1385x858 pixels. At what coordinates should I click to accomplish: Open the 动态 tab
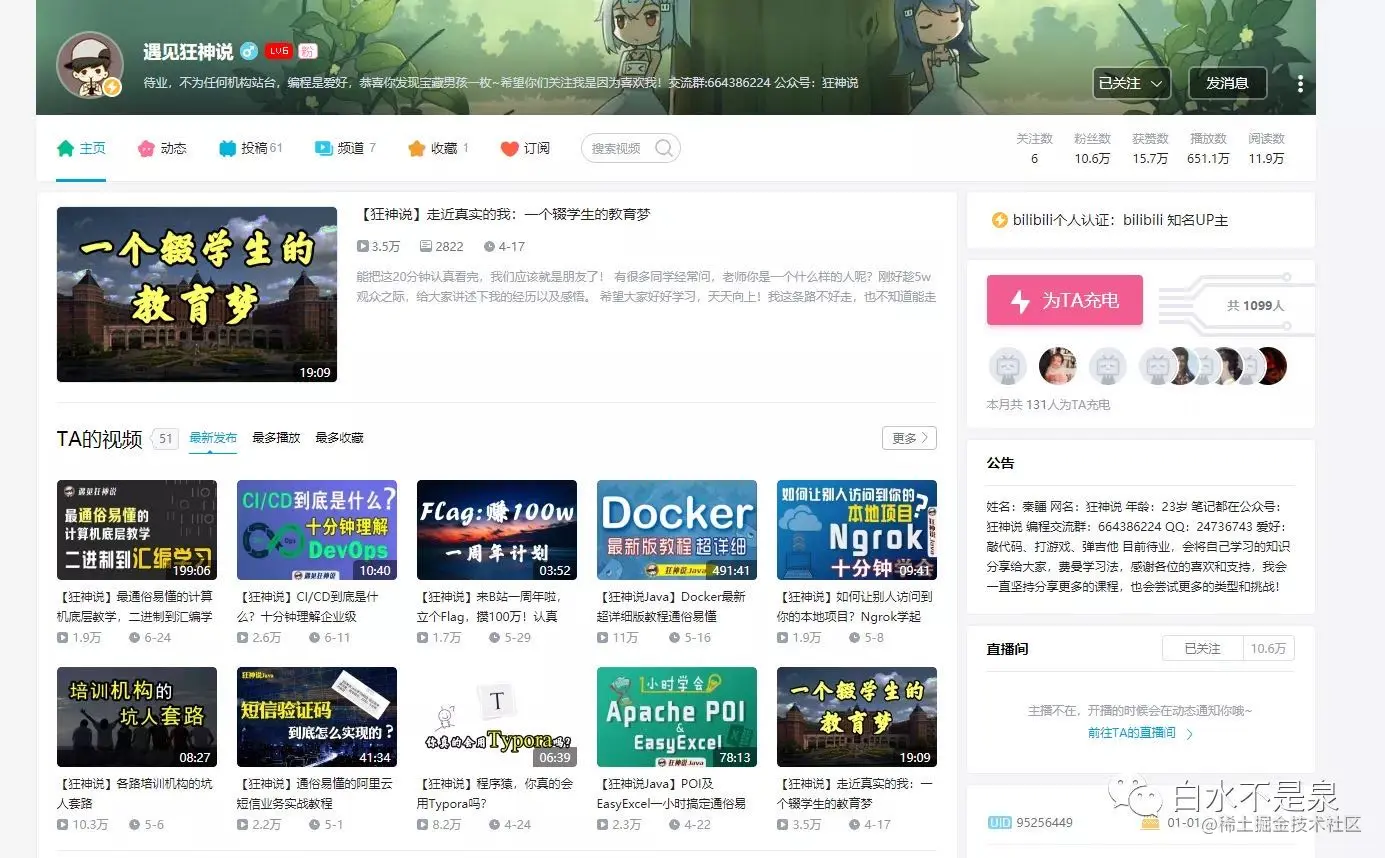click(162, 148)
